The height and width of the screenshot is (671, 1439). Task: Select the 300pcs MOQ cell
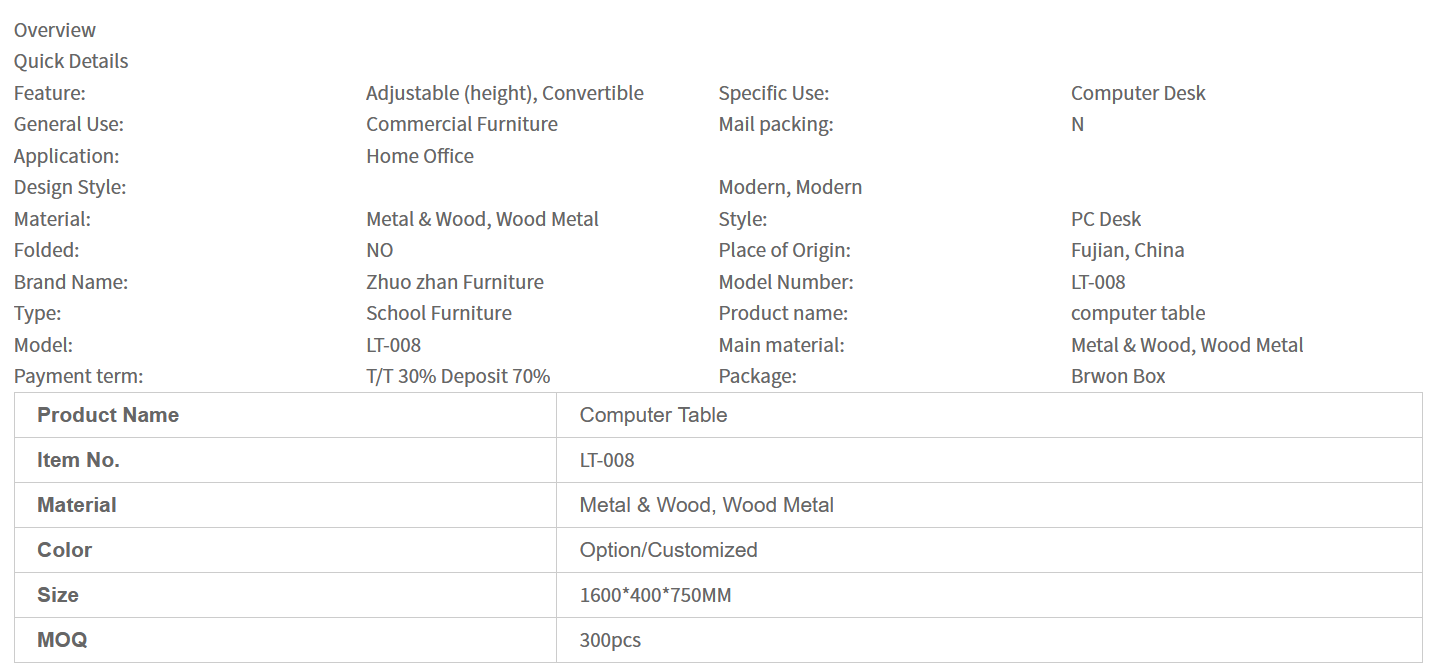point(610,640)
